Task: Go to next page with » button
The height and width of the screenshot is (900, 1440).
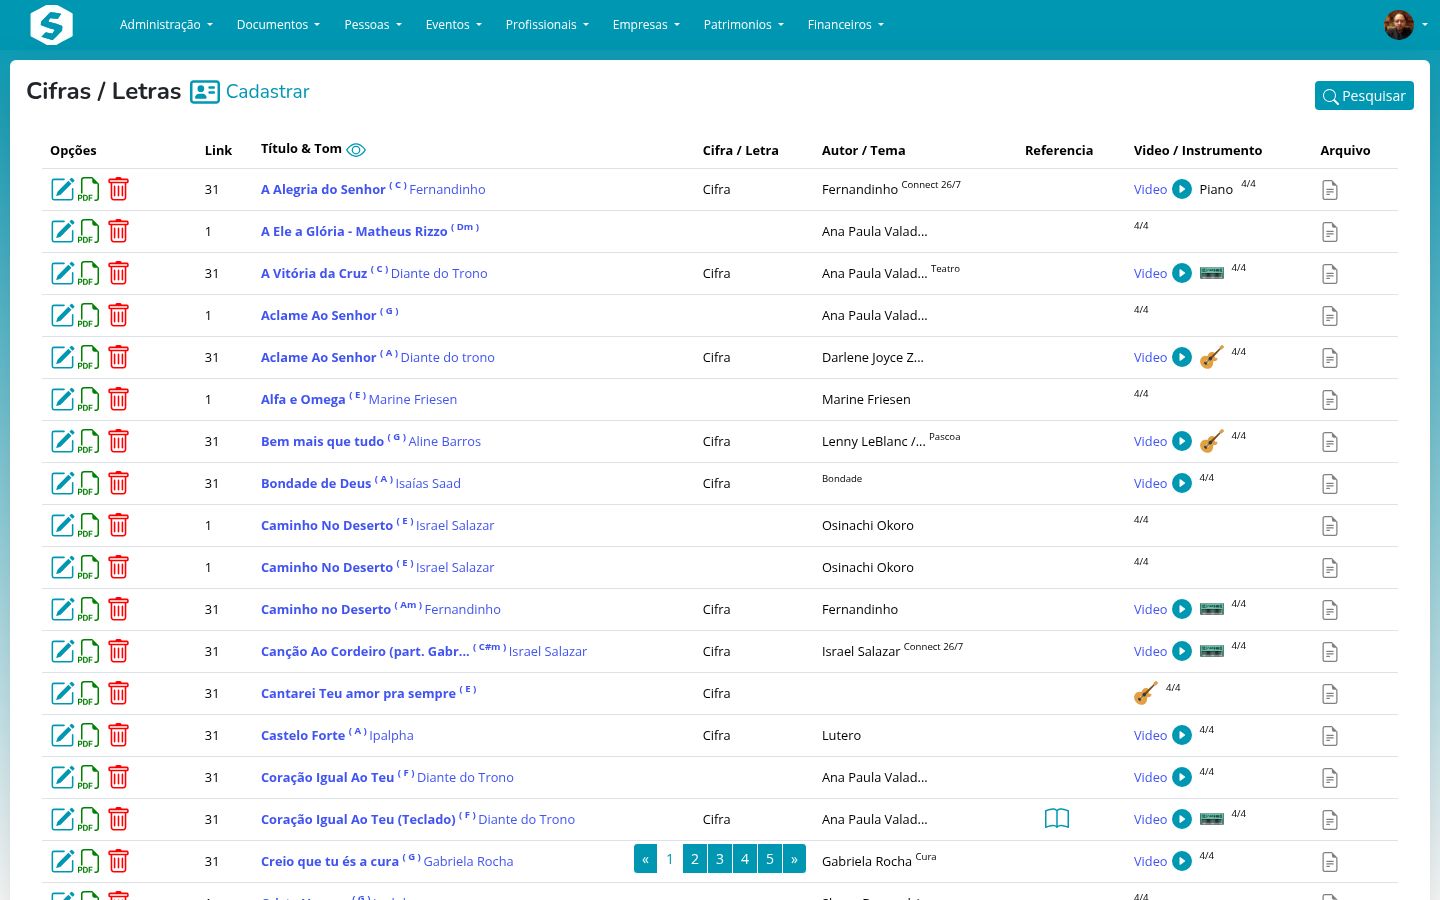Action: [x=794, y=859]
